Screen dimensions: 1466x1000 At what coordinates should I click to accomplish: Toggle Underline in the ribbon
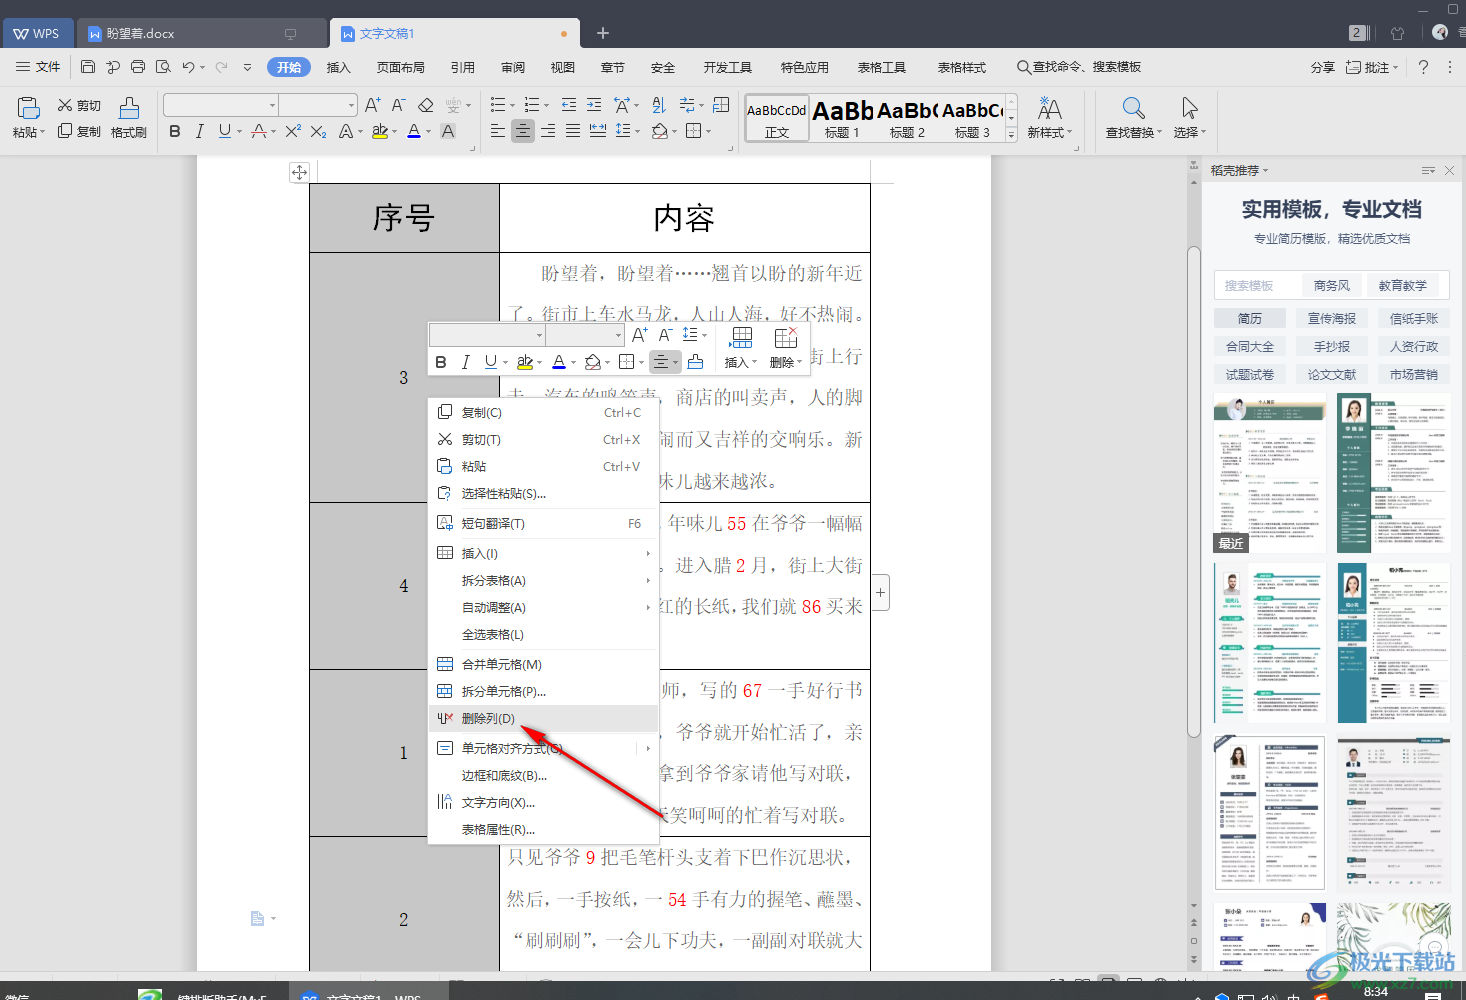click(224, 131)
